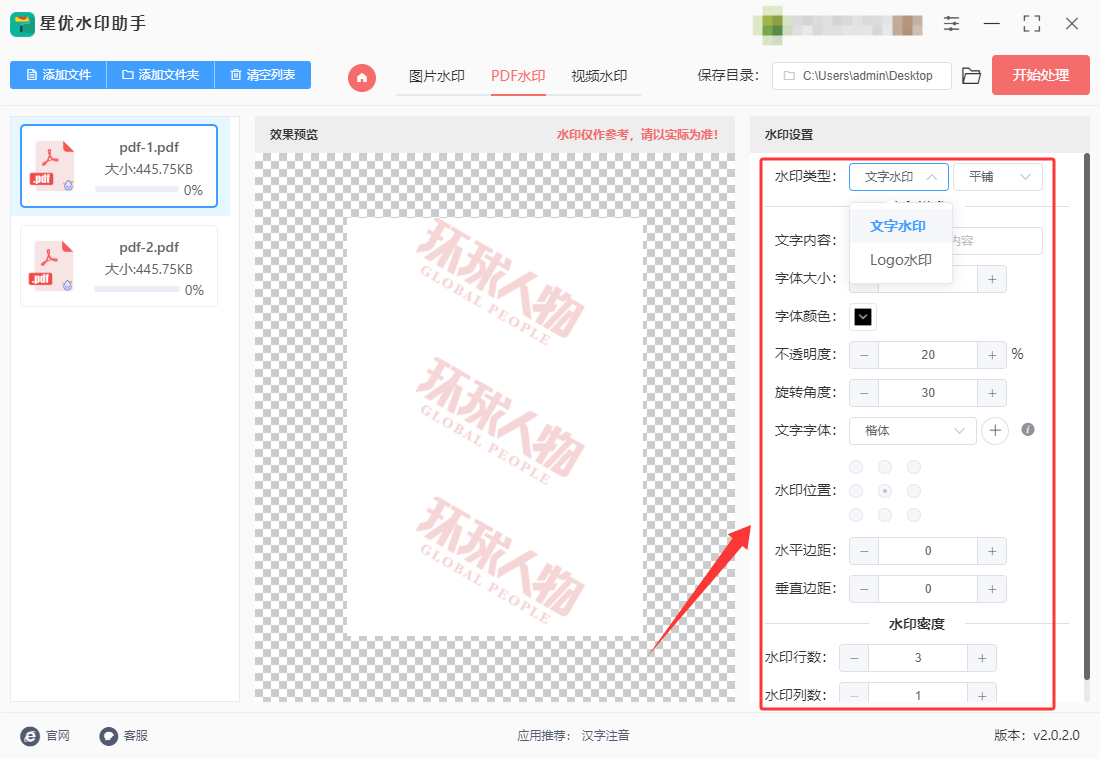Select top-center watermark position radio
This screenshot has height=760, width=1100.
885,467
